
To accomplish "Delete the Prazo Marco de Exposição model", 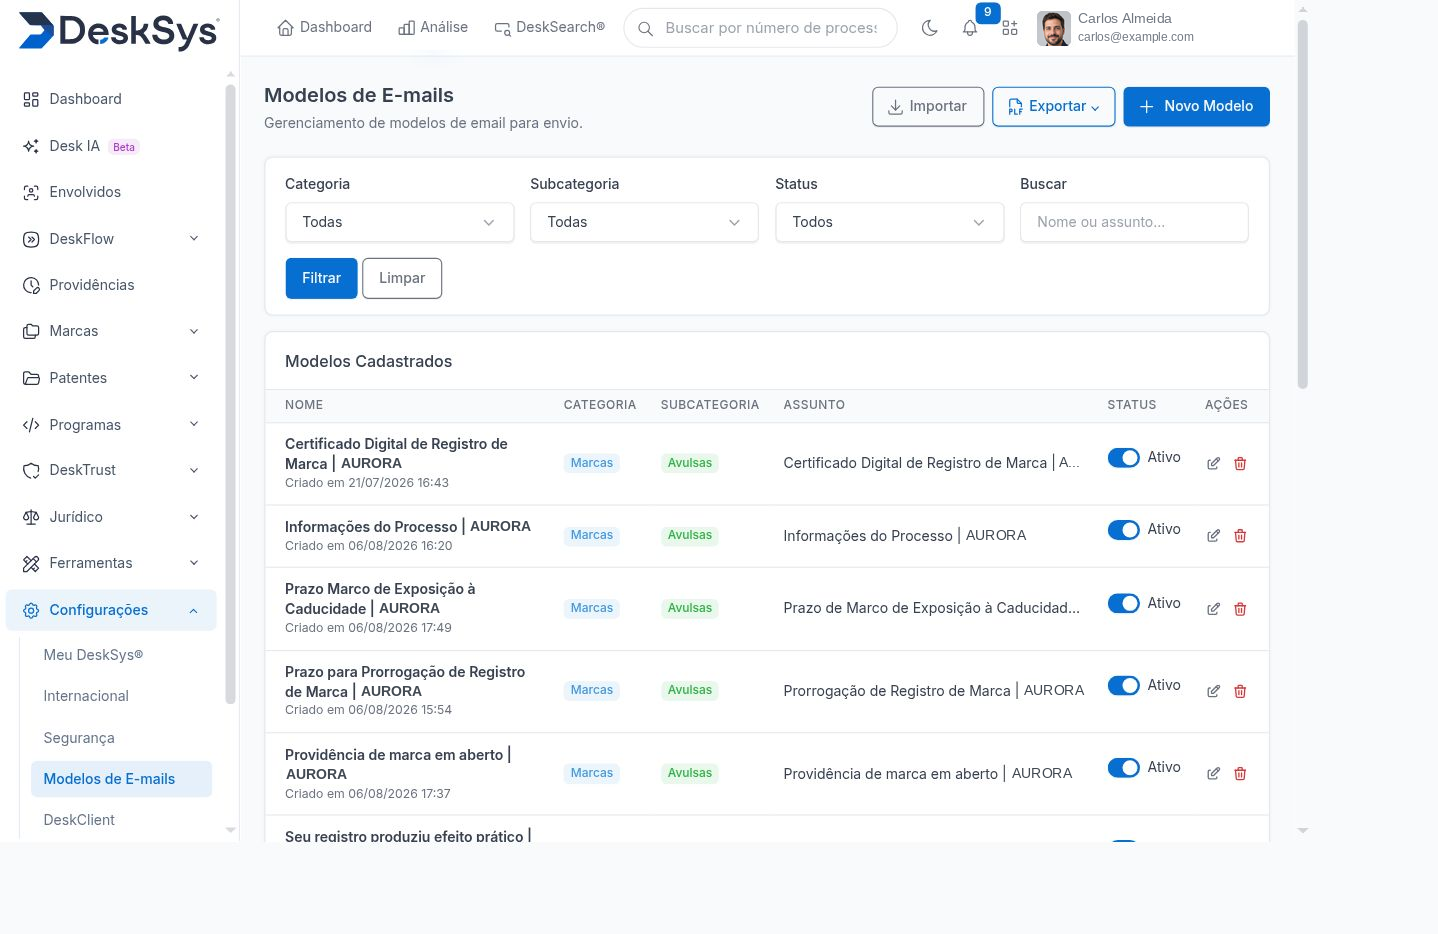I will coord(1240,609).
